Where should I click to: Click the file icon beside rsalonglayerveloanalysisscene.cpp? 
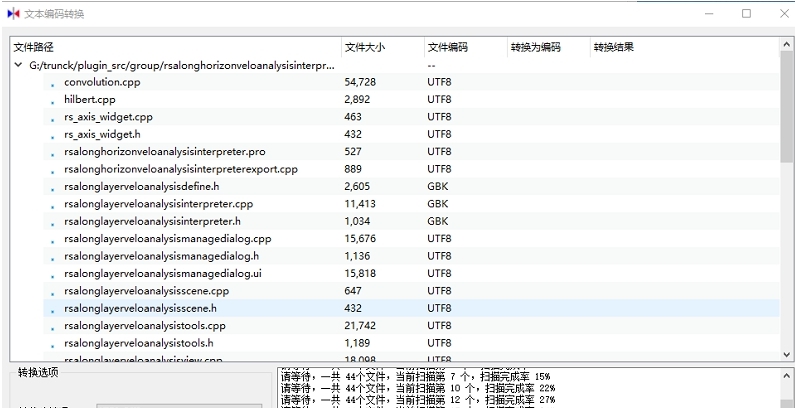pos(52,292)
